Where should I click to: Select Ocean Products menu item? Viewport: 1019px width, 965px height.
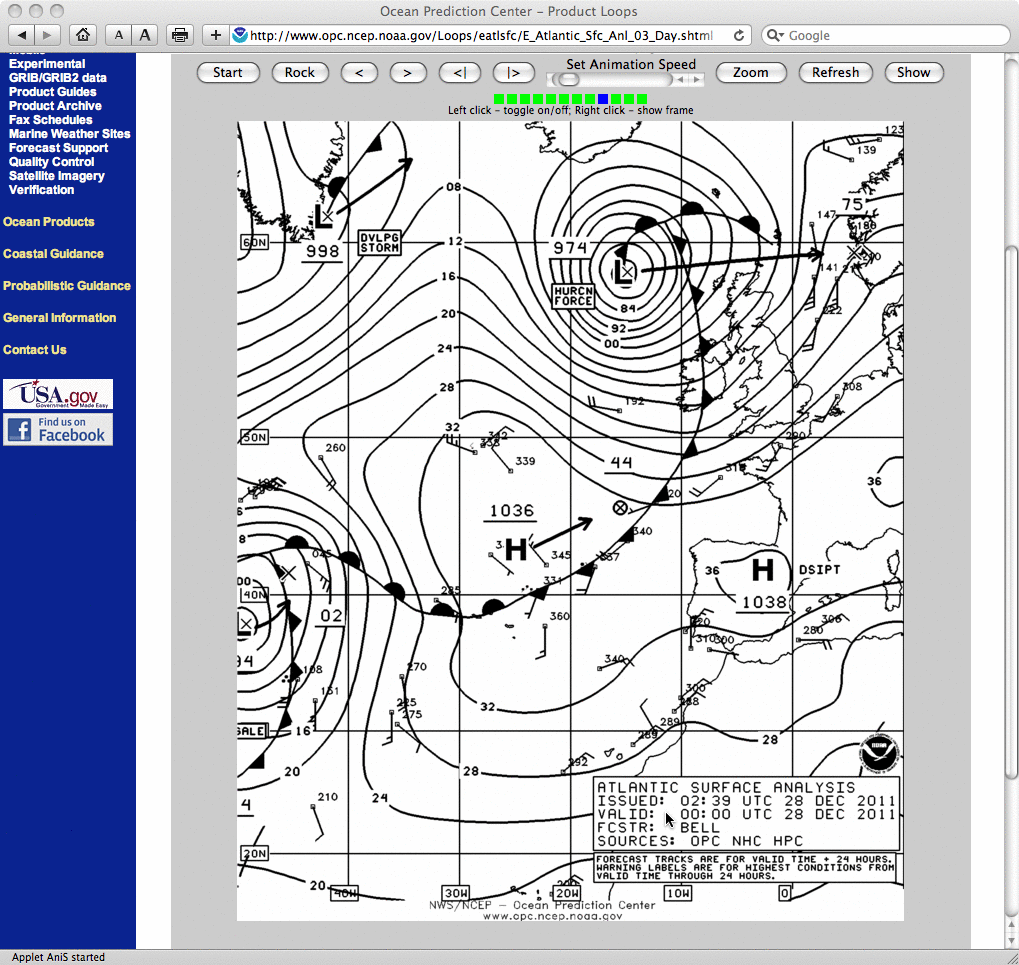[x=49, y=222]
